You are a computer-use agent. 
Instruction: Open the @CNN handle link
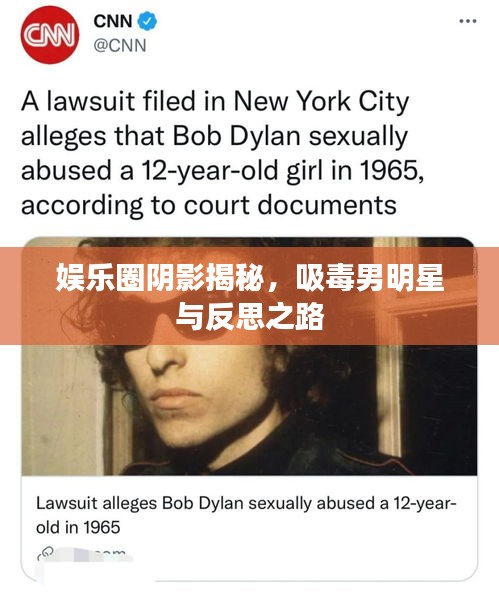(120, 46)
